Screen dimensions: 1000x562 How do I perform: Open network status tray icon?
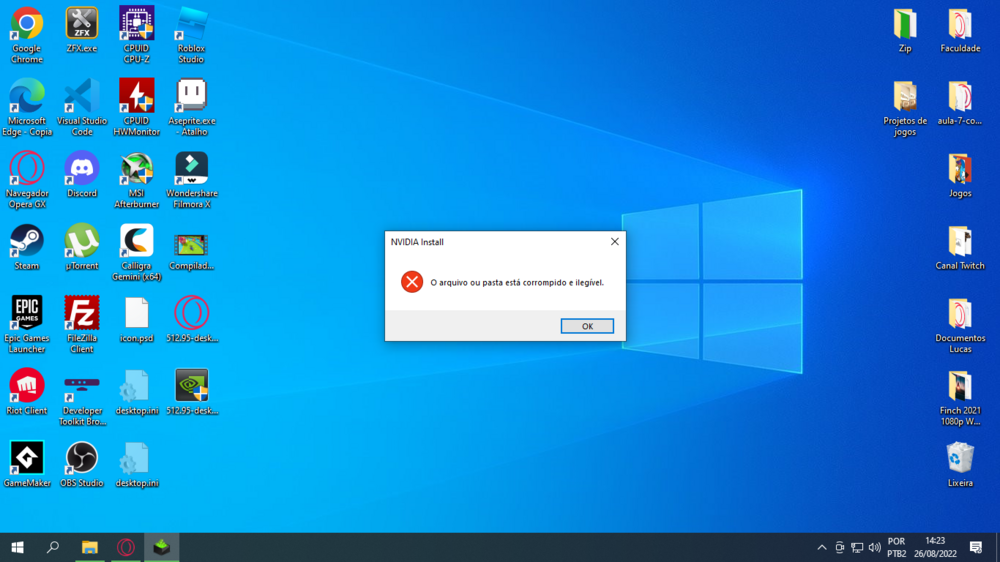[857, 547]
